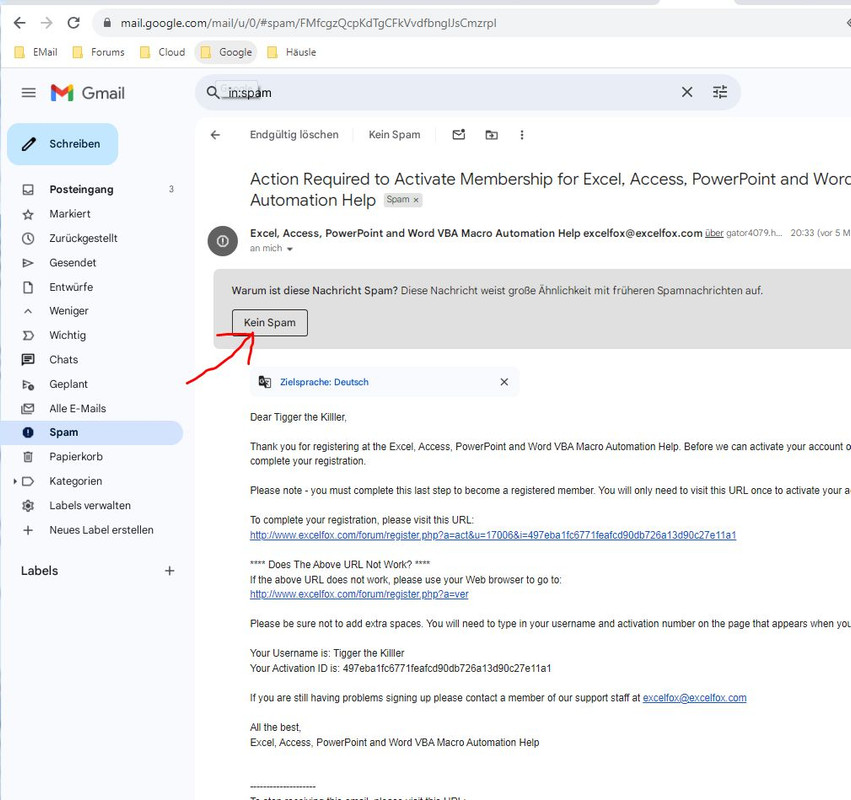Toggle the Gmail main menu hamburger

tap(29, 93)
